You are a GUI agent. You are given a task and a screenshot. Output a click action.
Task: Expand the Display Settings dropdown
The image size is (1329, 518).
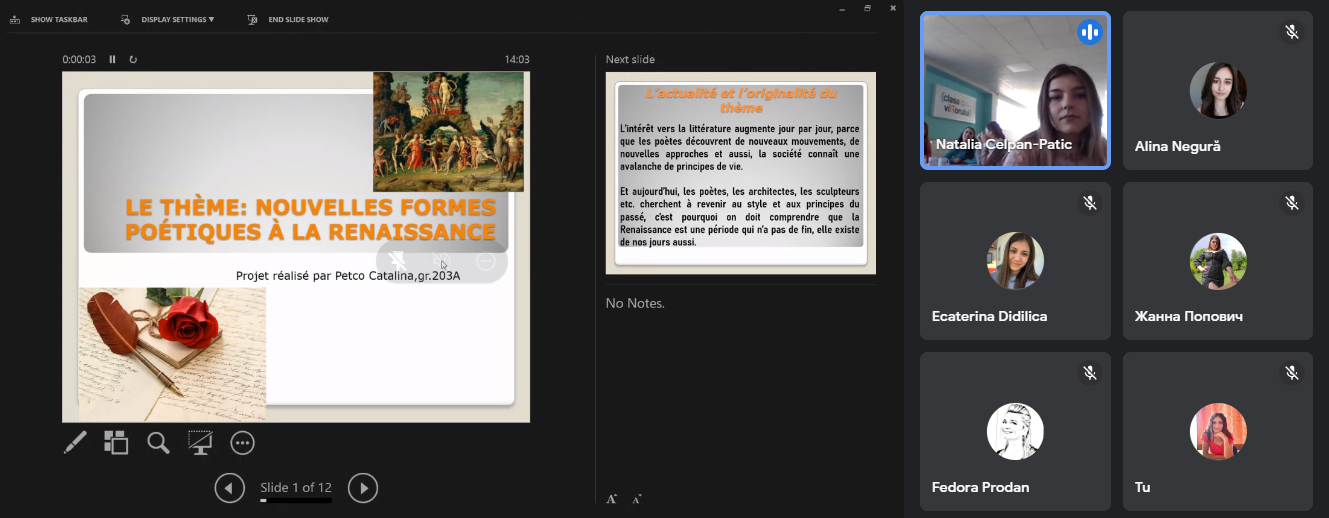[167, 19]
